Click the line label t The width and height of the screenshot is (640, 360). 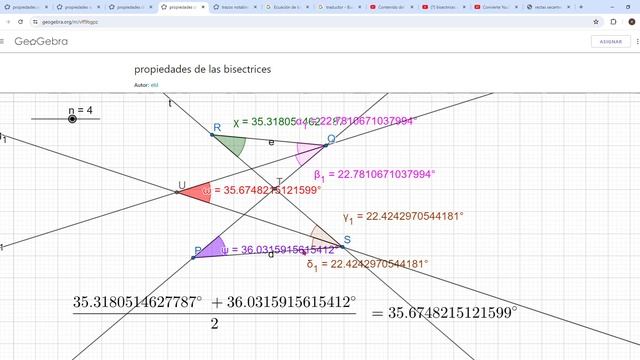coord(170,104)
